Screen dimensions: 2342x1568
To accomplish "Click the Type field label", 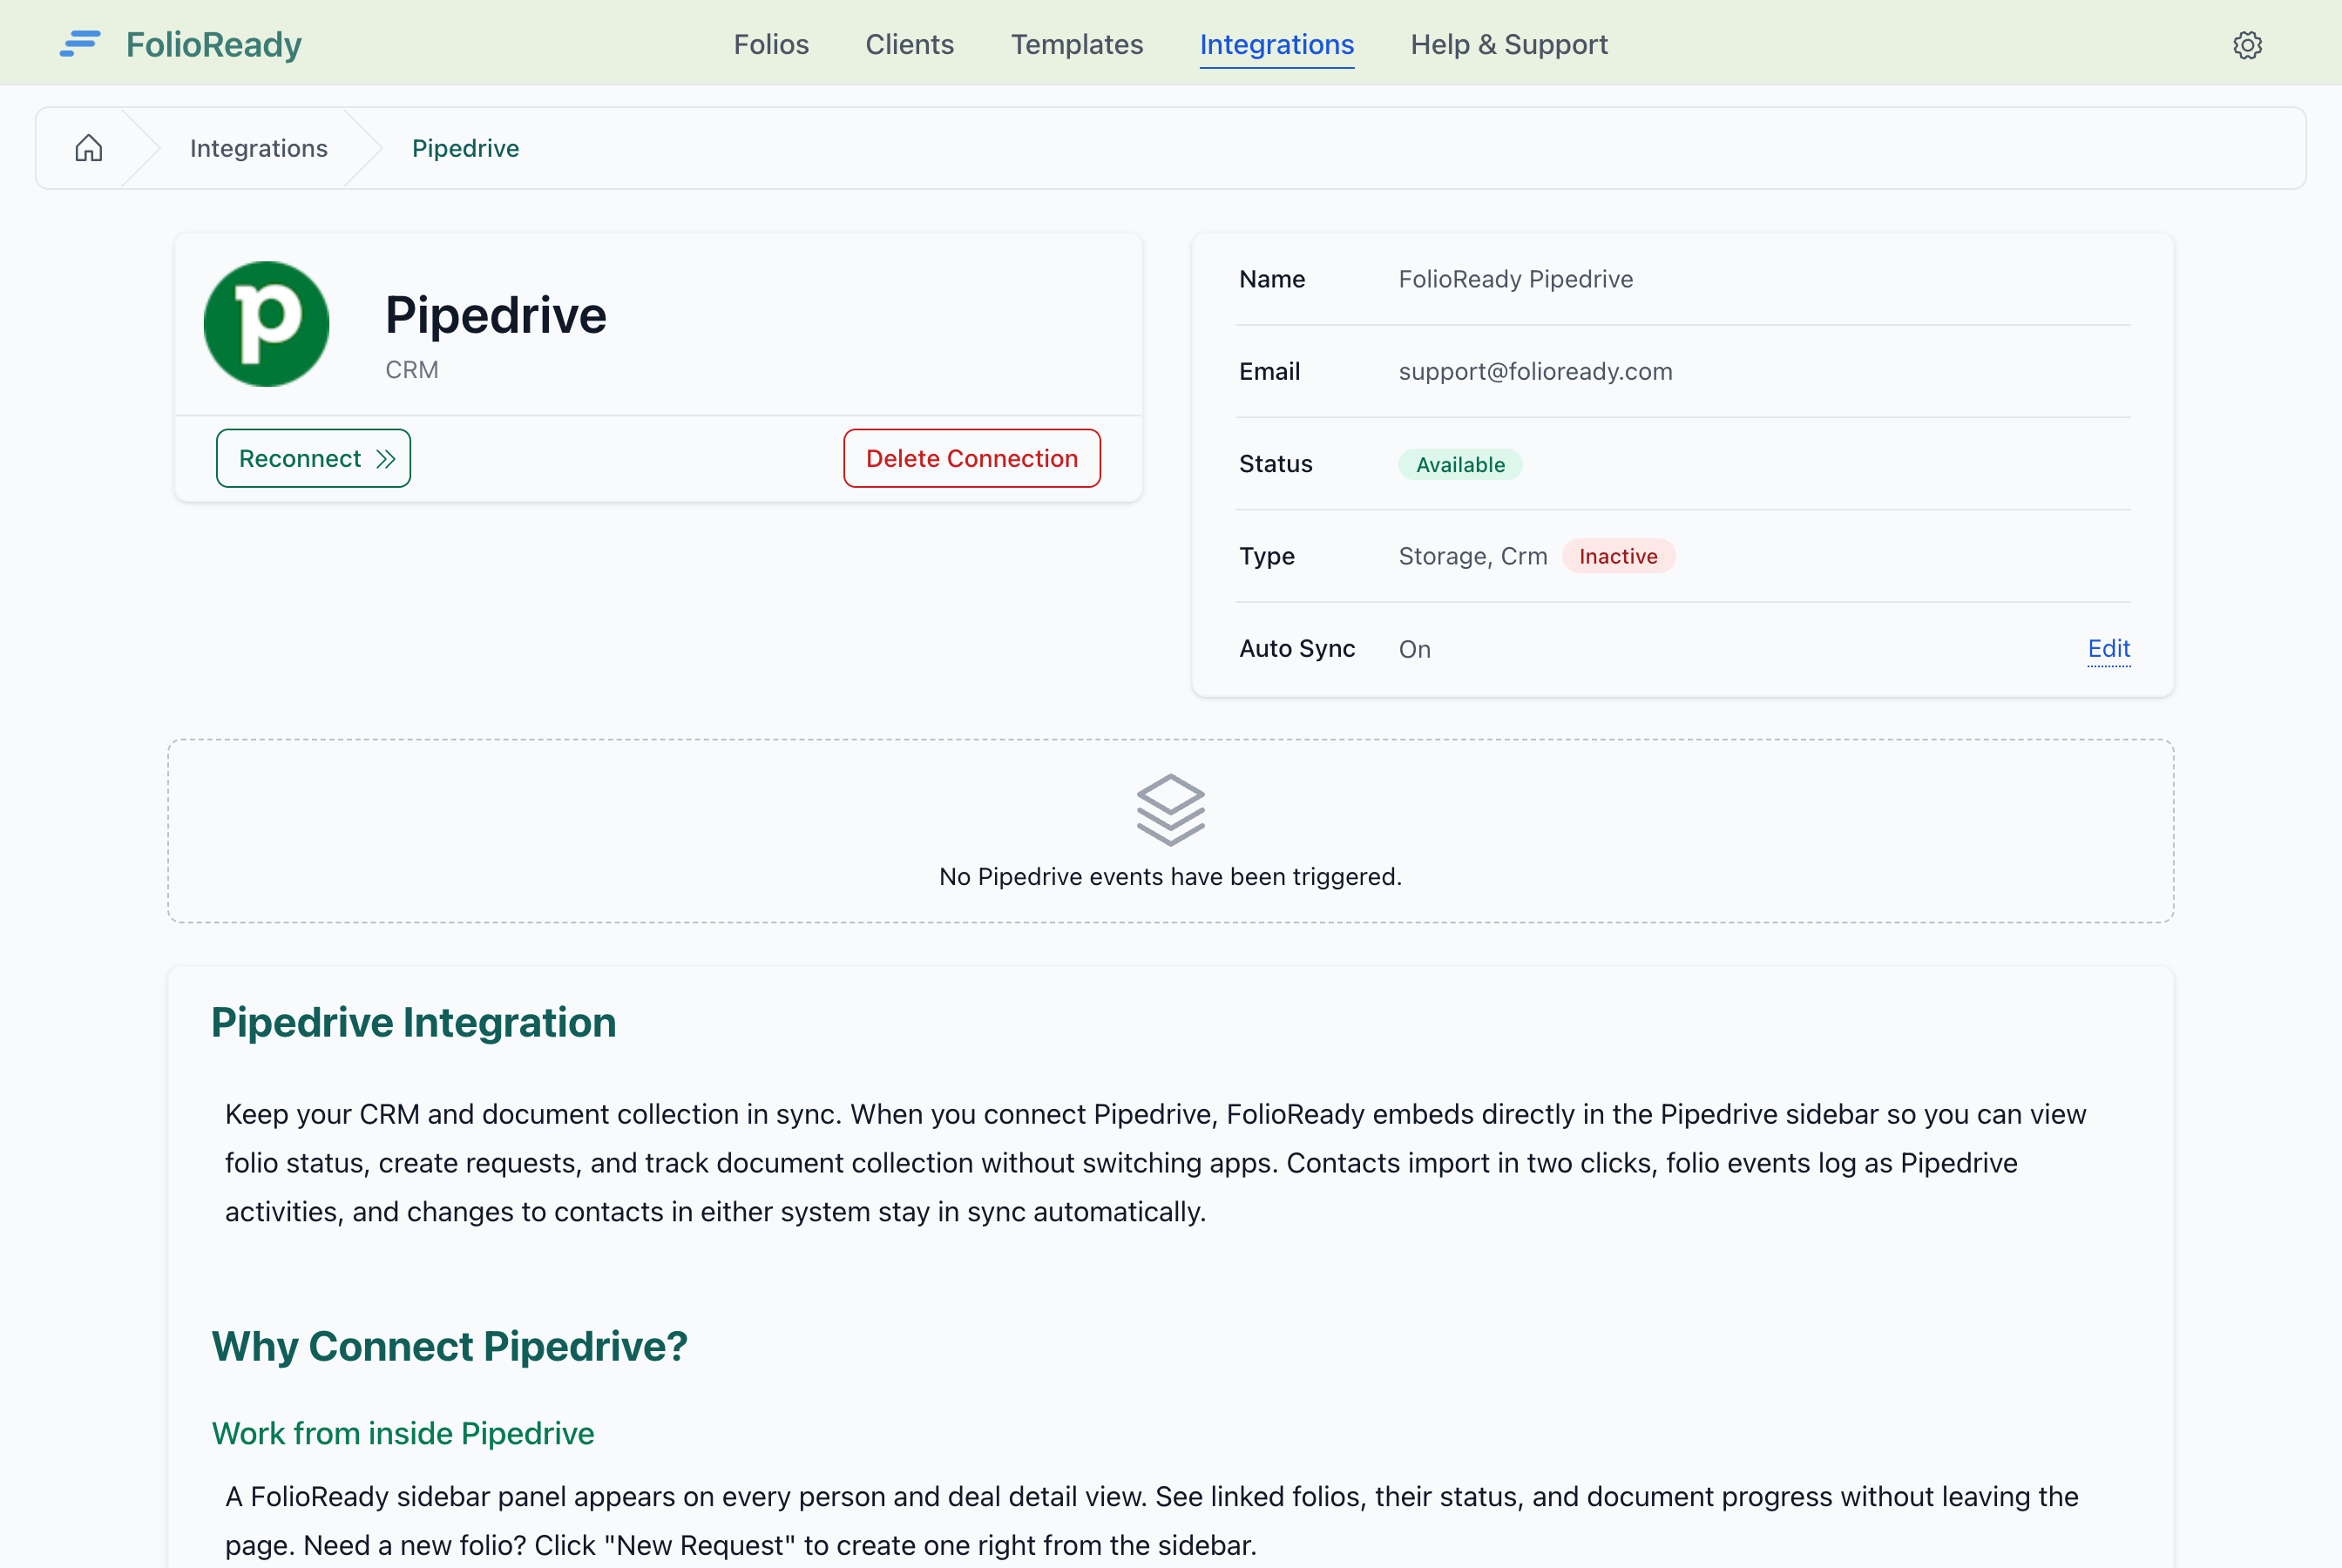I will pyautogui.click(x=1266, y=556).
